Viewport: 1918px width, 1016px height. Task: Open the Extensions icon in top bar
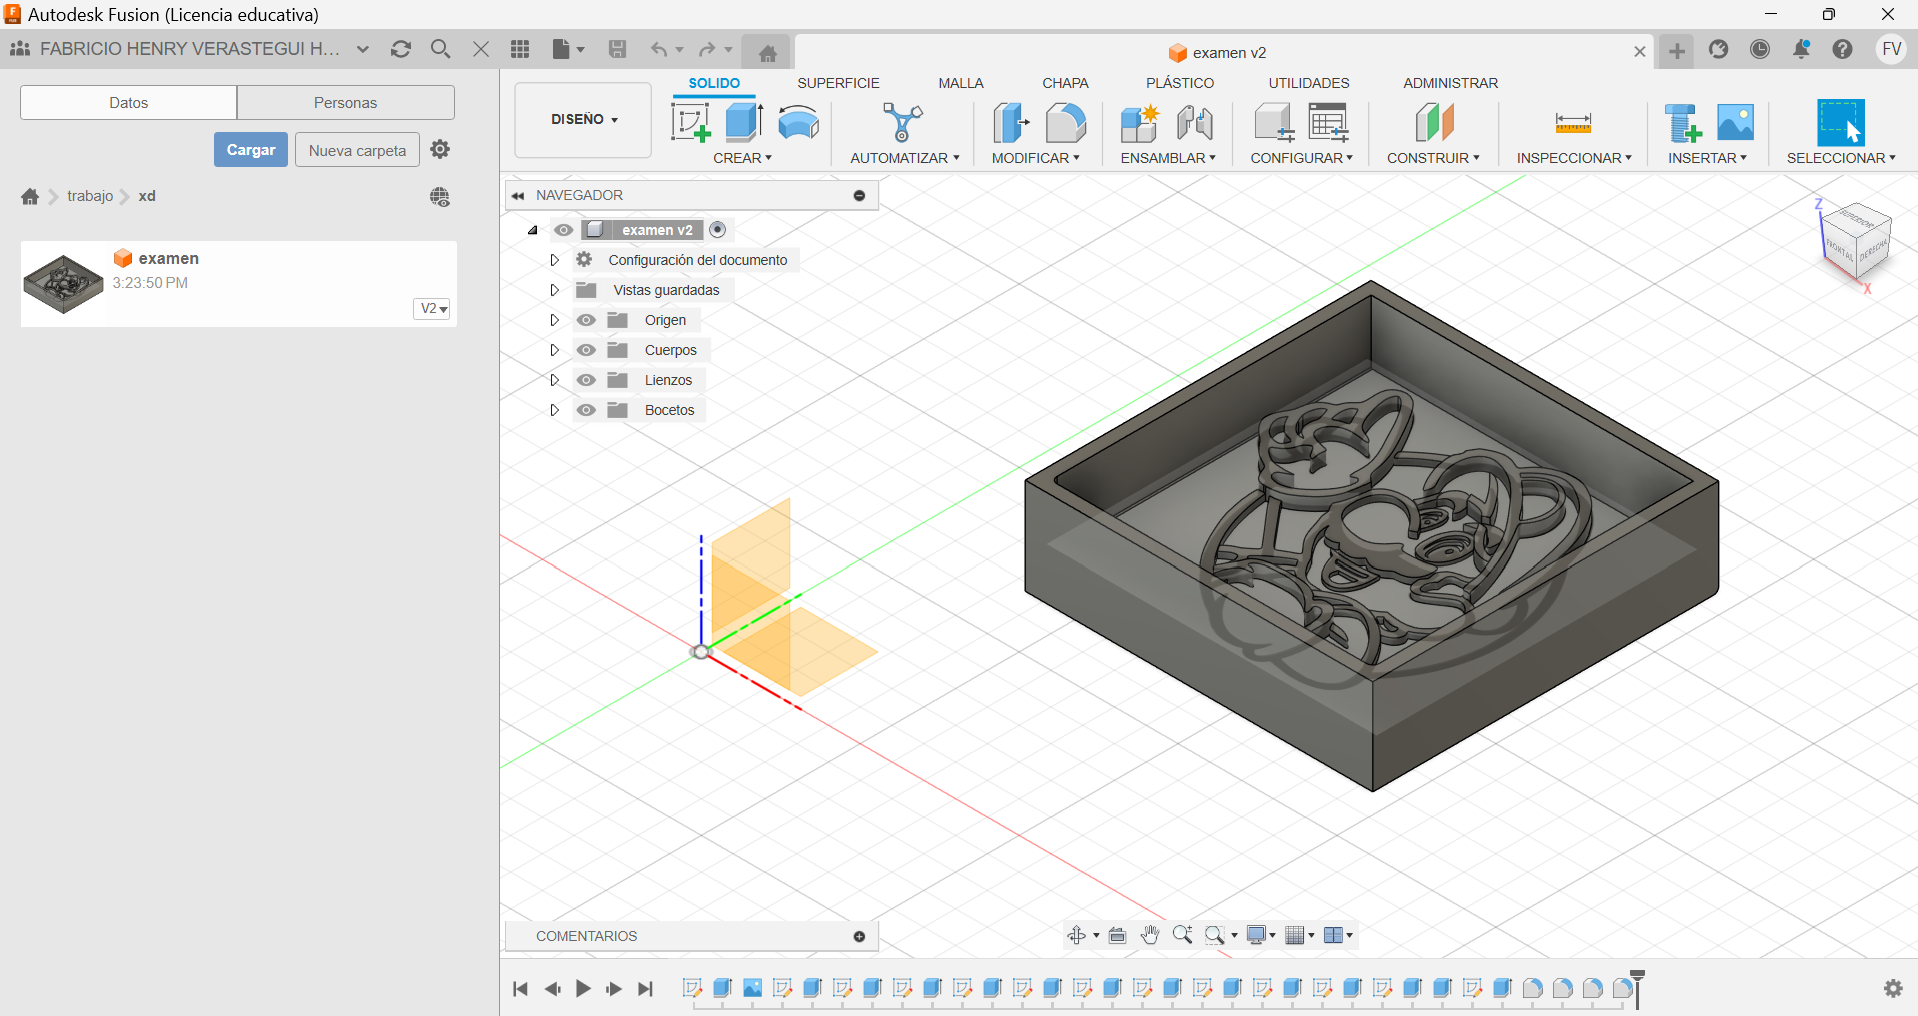tap(1718, 49)
